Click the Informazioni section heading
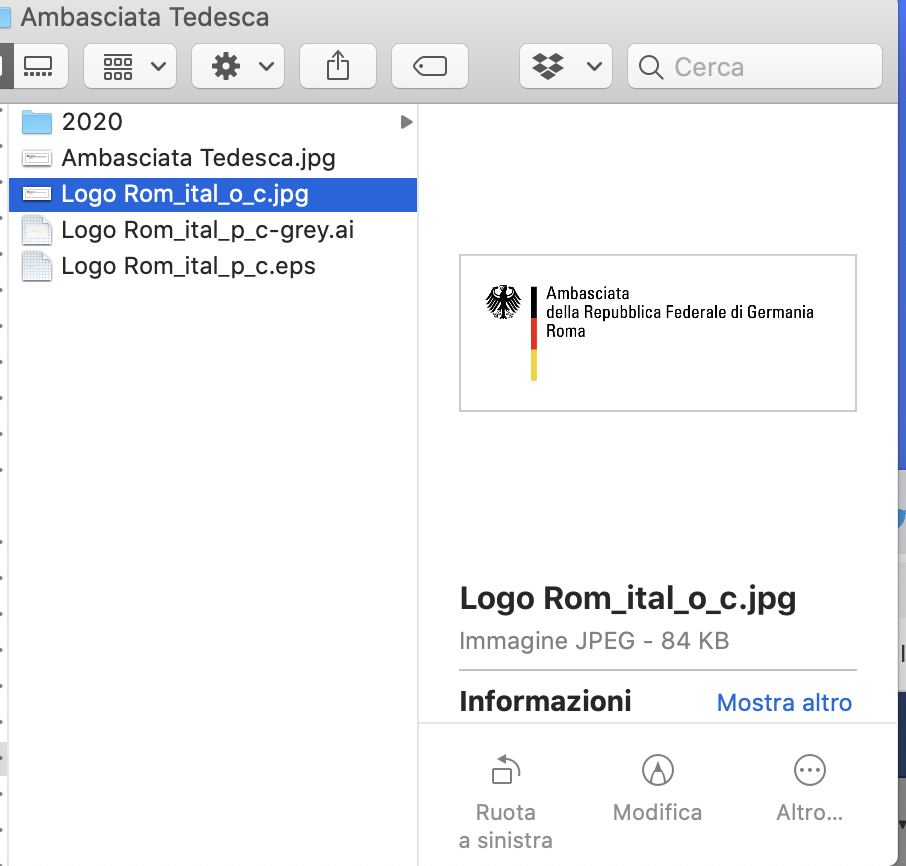Image resolution: width=906 pixels, height=866 pixels. [545, 701]
